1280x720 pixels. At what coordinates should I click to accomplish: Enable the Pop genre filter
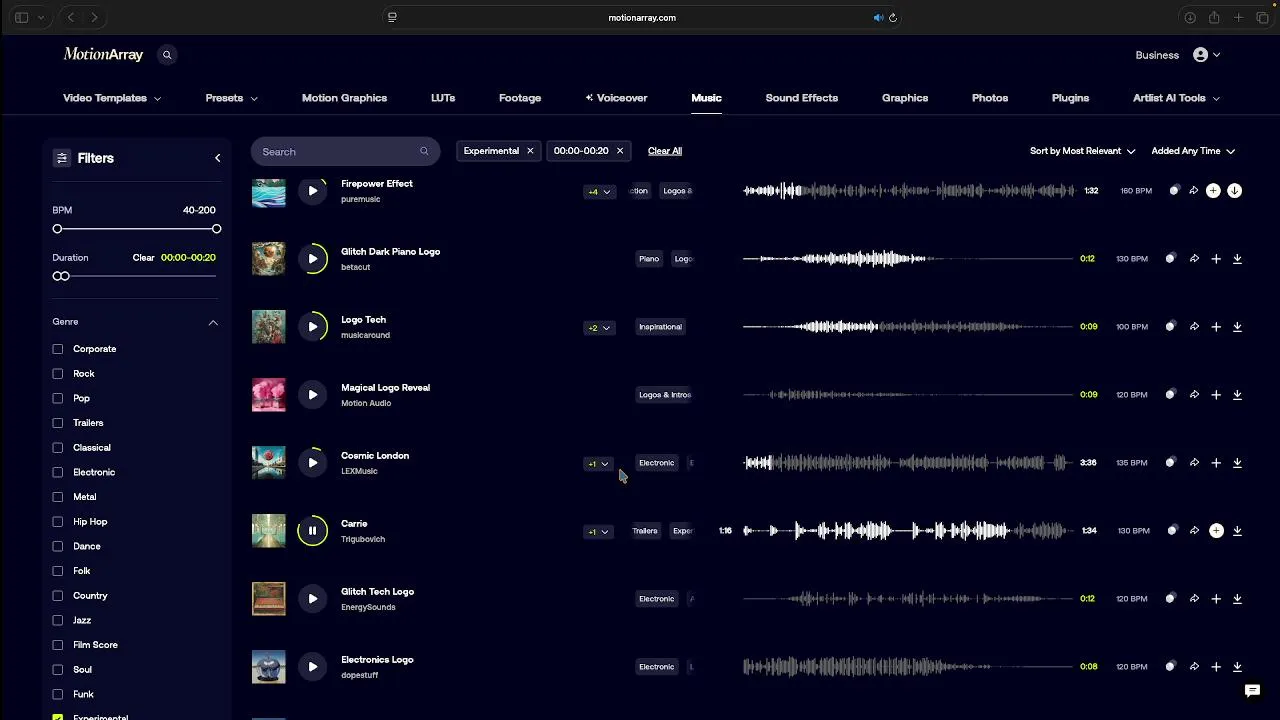point(58,398)
